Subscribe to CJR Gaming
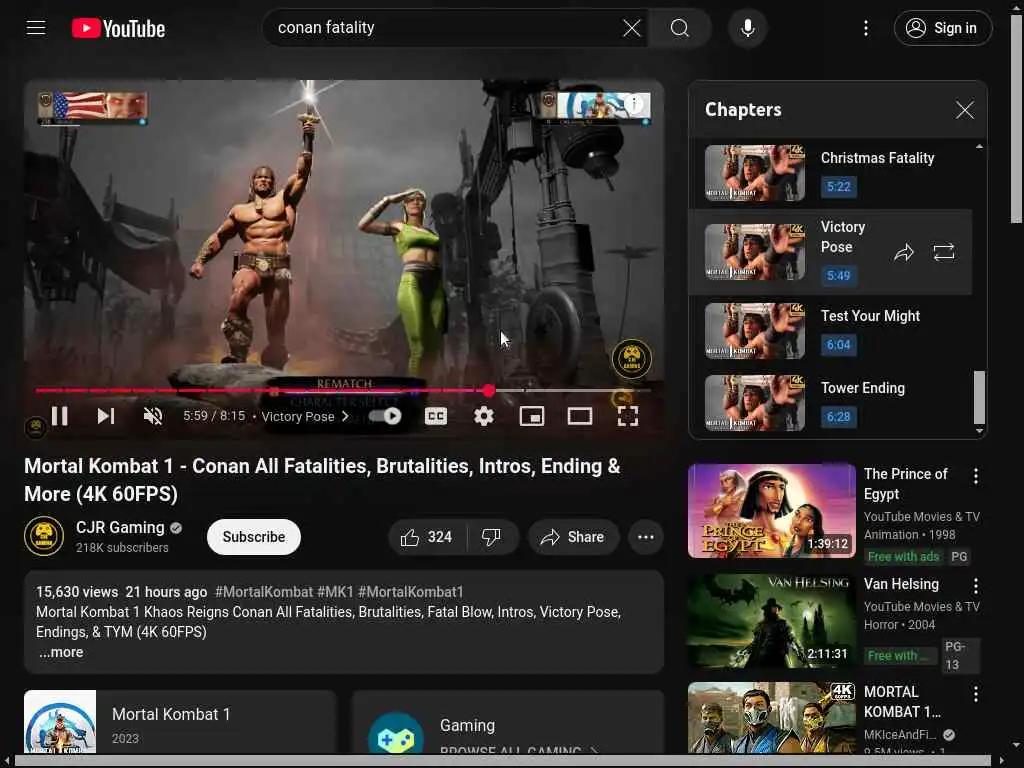The width and height of the screenshot is (1024, 768). 253,537
